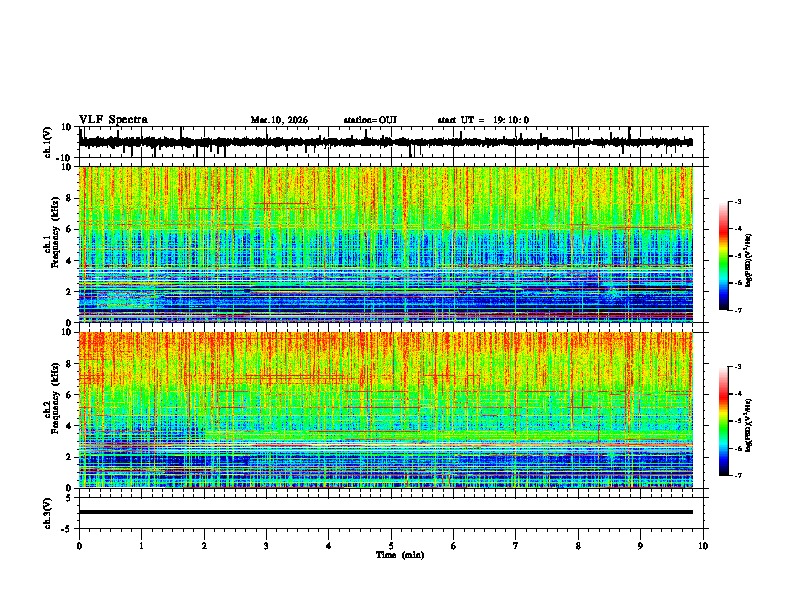The width and height of the screenshot is (792, 612).
Task: Click the "VLF Spectra" plot title
Action: (x=113, y=120)
